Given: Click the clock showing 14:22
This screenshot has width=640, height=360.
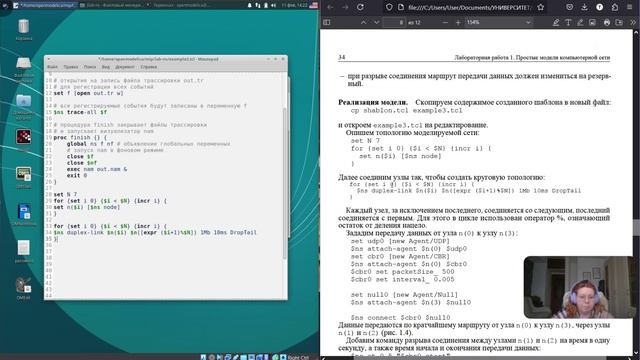Looking at the screenshot, I should coord(294,5).
